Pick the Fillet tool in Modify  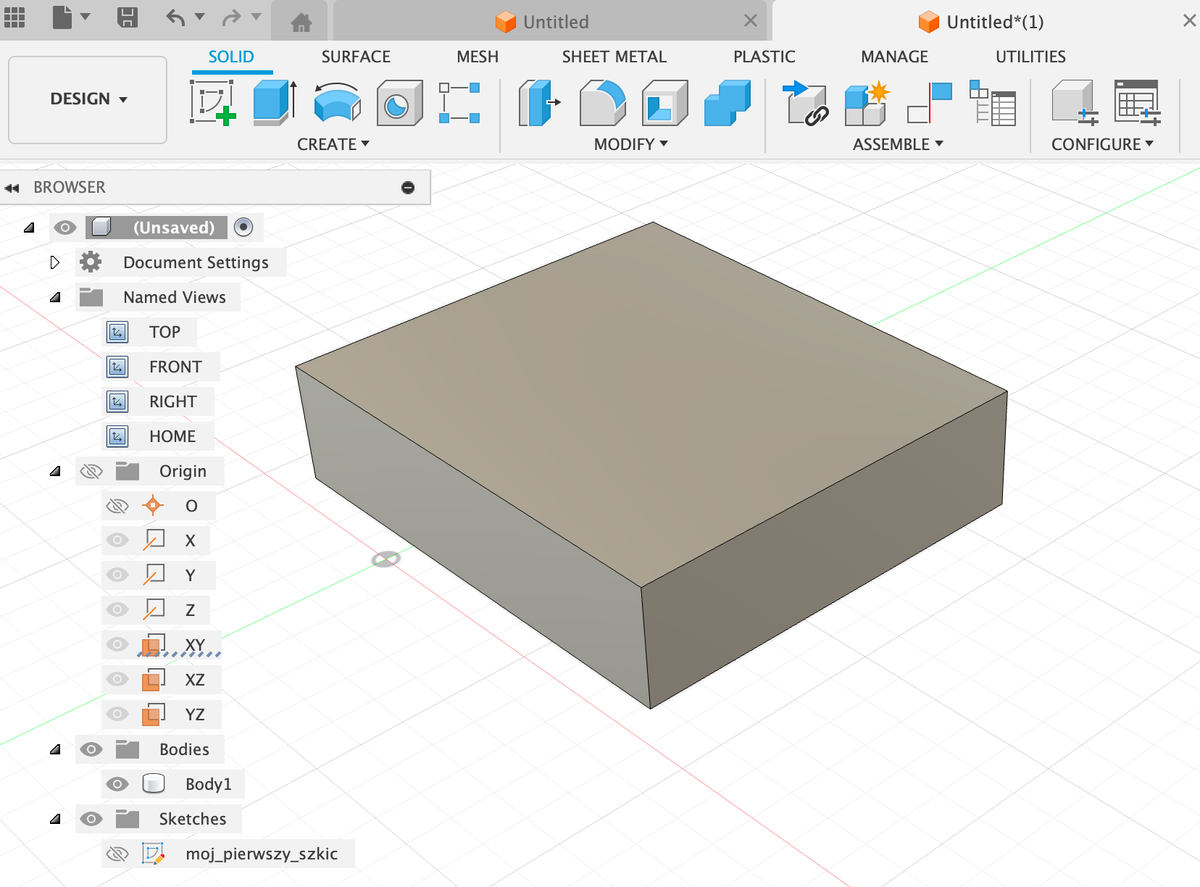(602, 103)
